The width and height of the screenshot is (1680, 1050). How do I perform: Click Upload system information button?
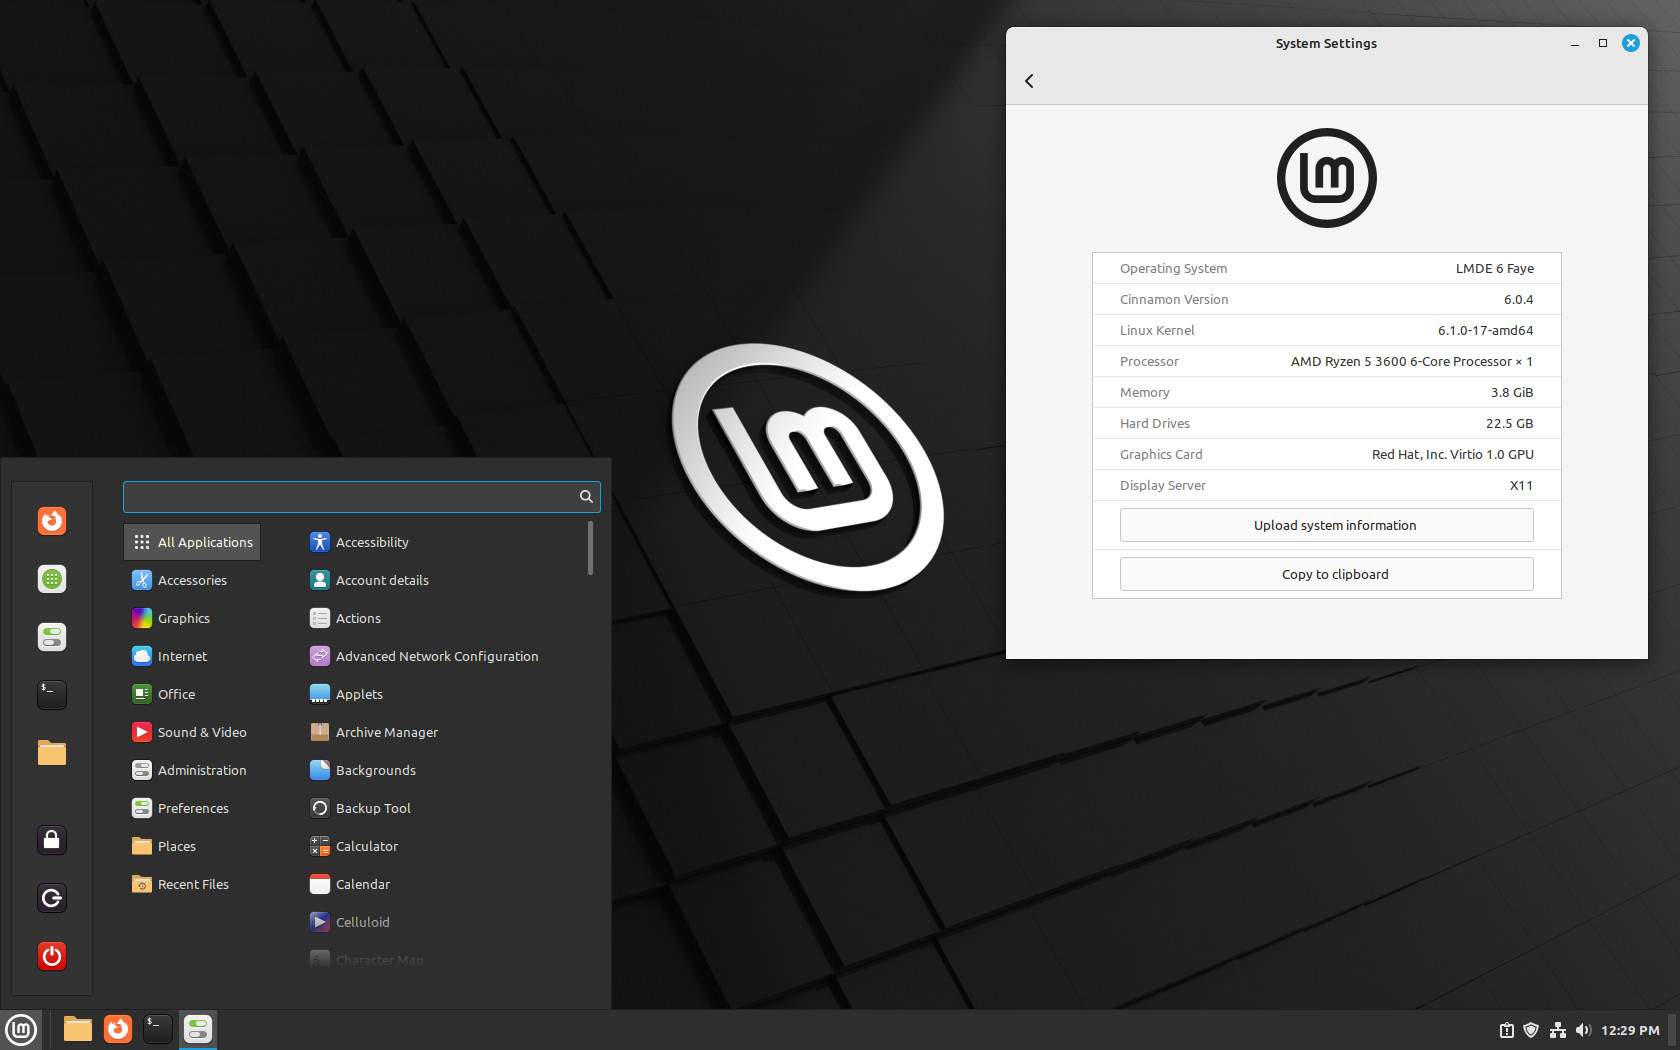click(1326, 525)
